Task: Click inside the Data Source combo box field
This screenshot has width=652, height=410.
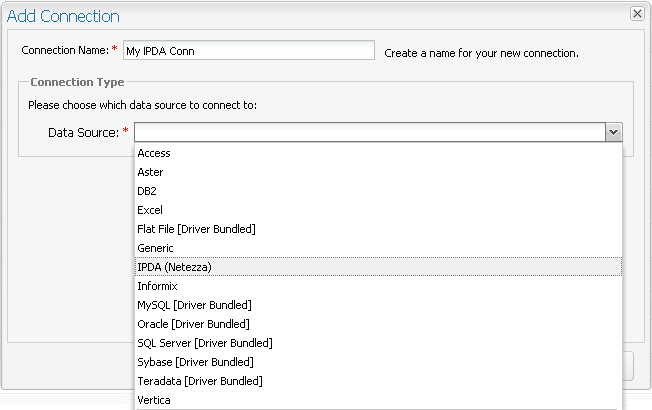Action: coord(370,132)
